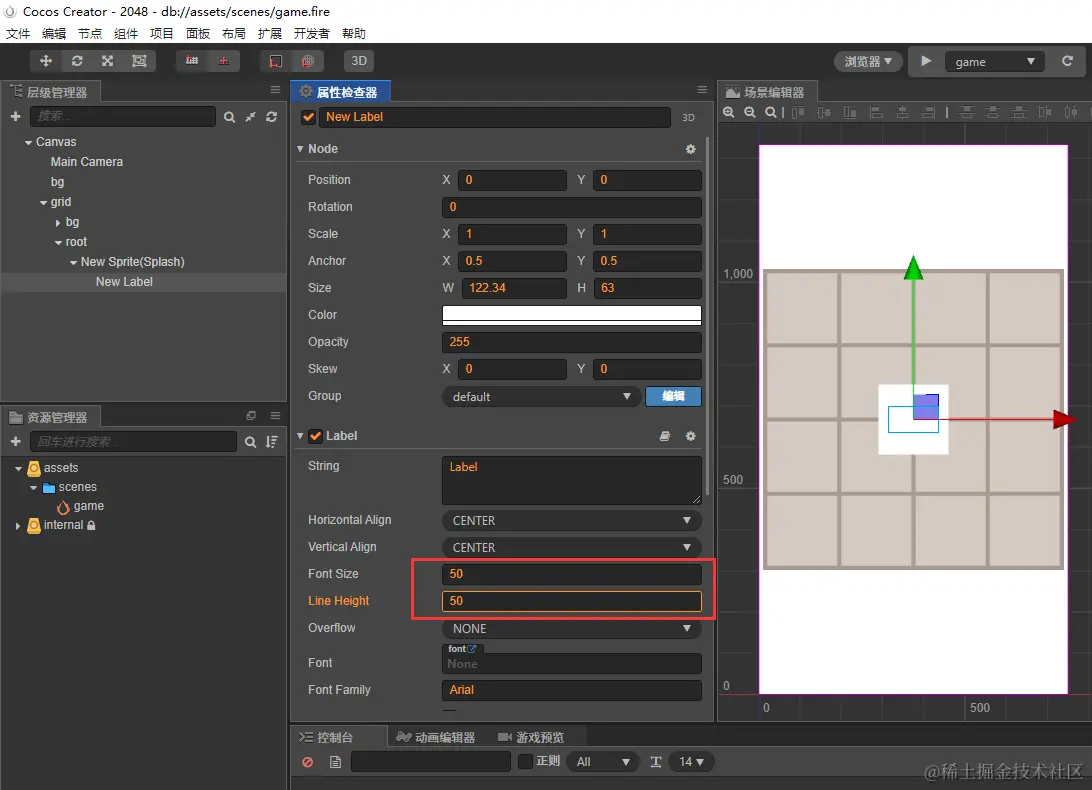Viewport: 1092px width, 790px height.
Task: Toggle the Label component enabled checkbox
Action: click(x=315, y=436)
